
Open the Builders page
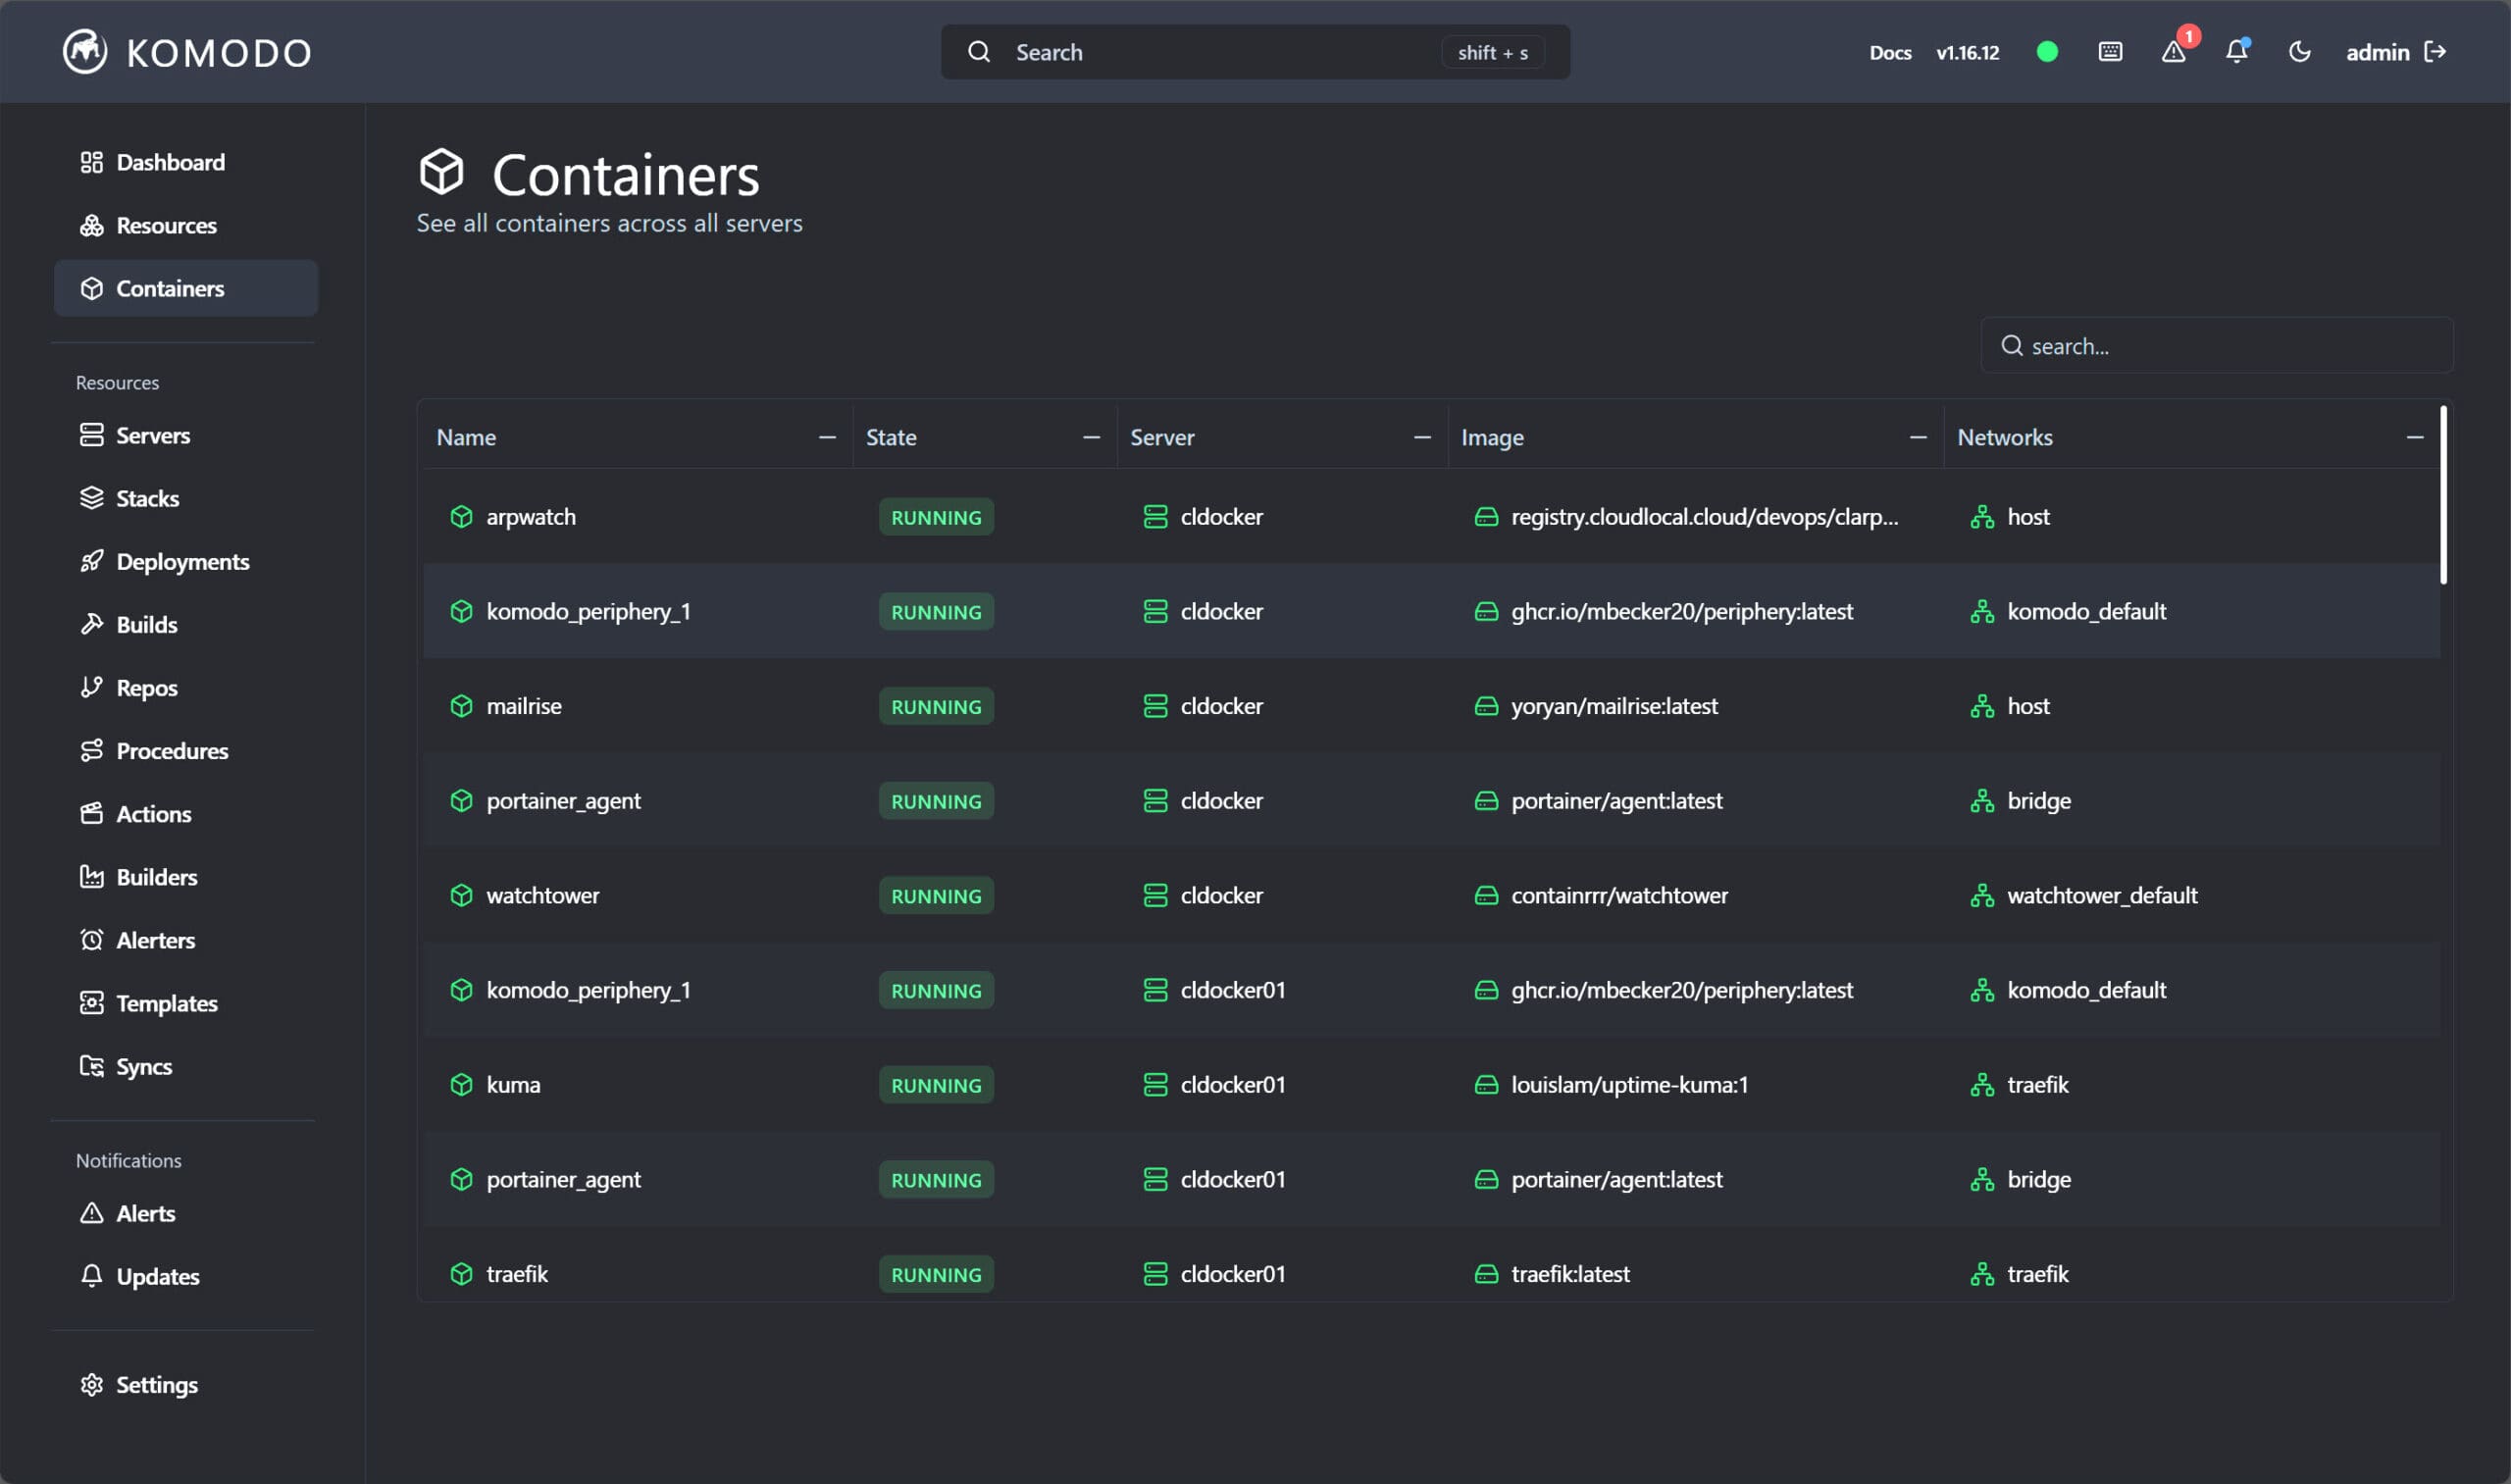tap(157, 877)
